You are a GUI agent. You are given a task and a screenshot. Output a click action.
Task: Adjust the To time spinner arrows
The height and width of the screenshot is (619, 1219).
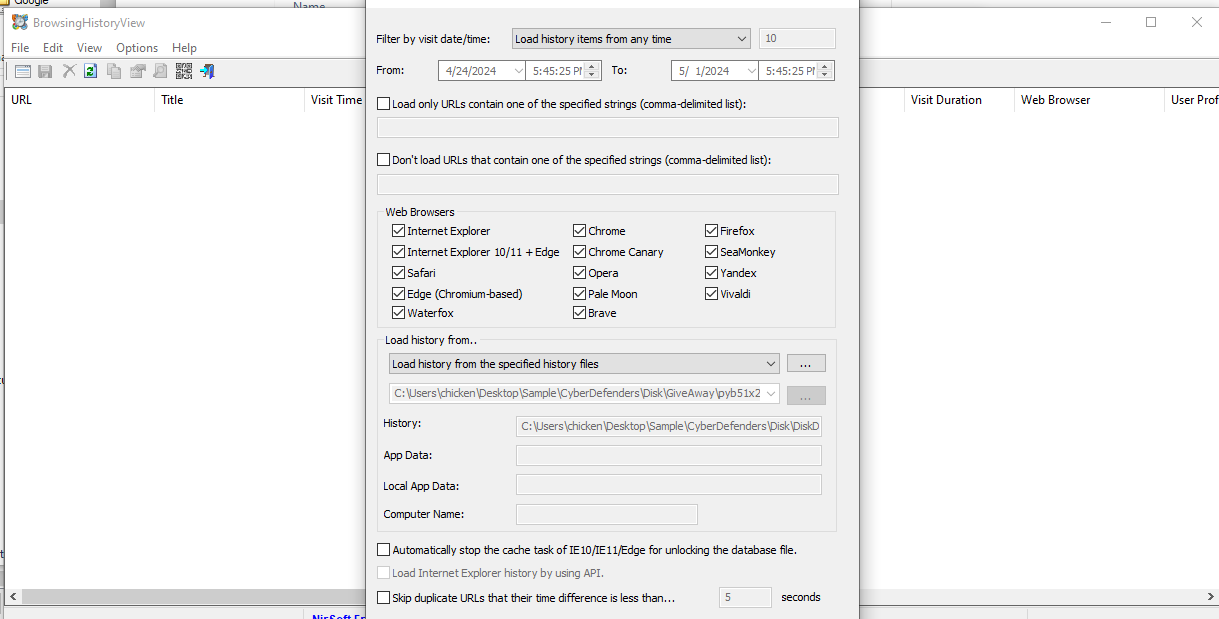[825, 70]
